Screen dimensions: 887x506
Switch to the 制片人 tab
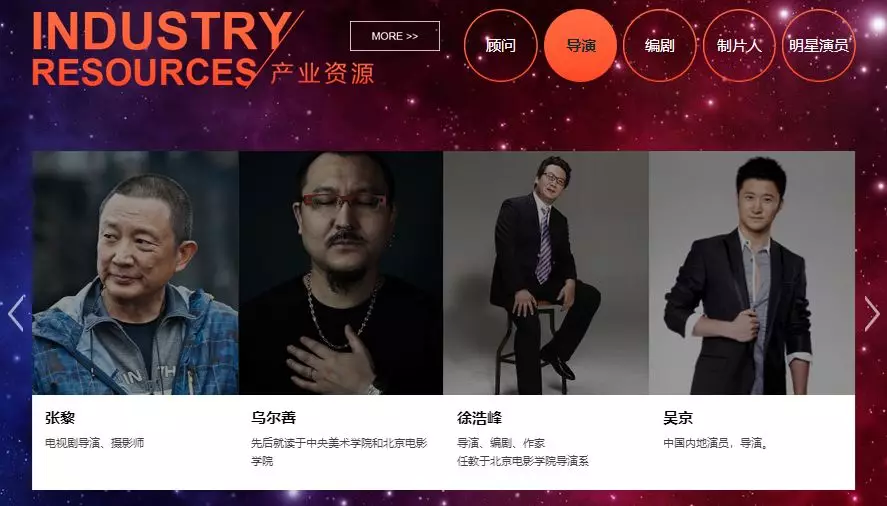pos(739,45)
